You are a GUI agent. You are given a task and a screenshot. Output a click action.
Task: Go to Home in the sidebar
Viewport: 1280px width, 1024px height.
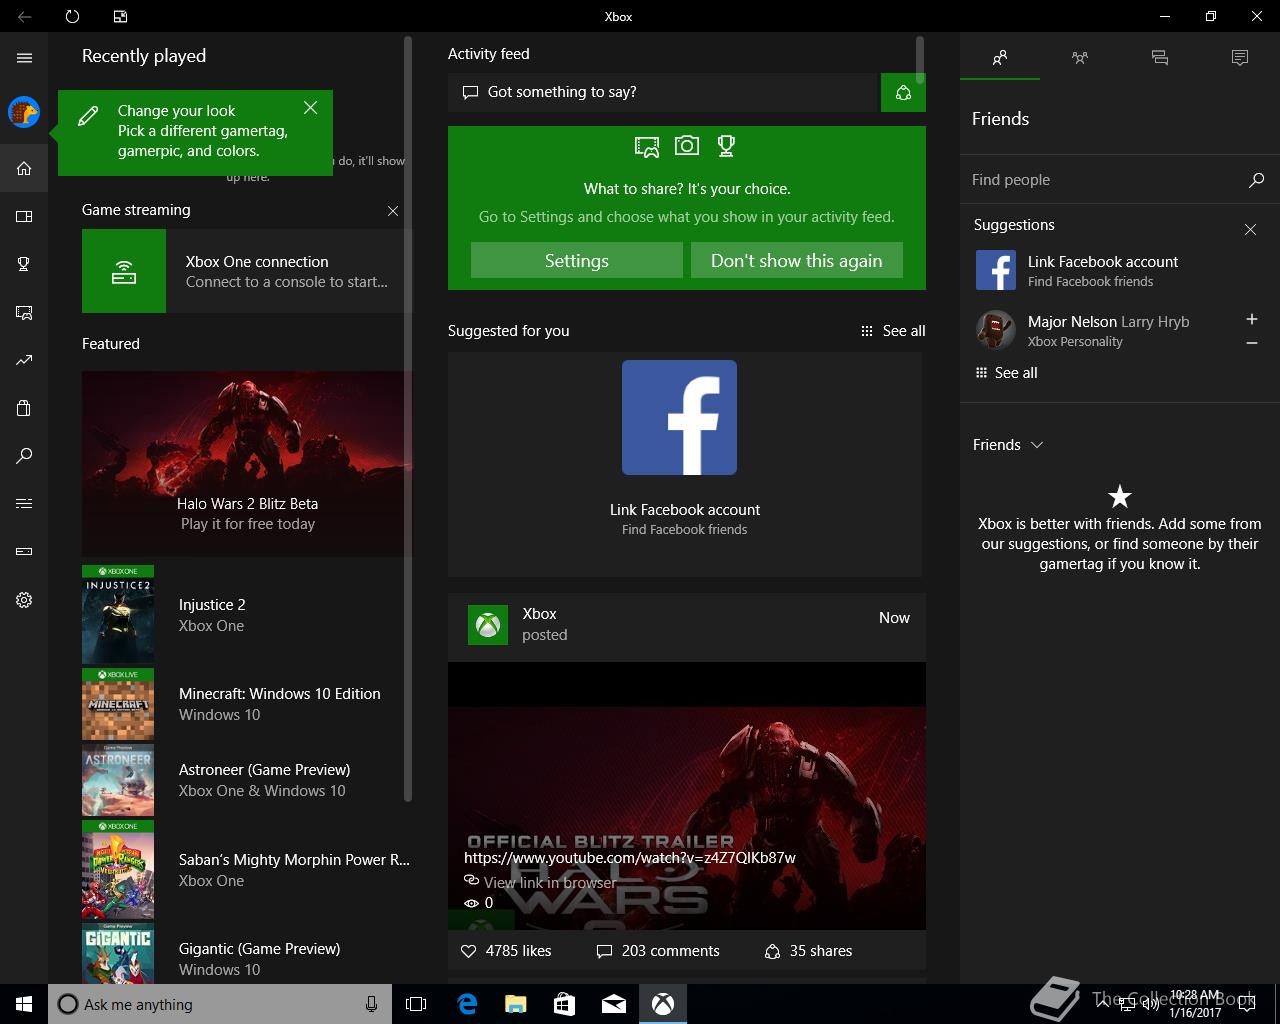24,168
